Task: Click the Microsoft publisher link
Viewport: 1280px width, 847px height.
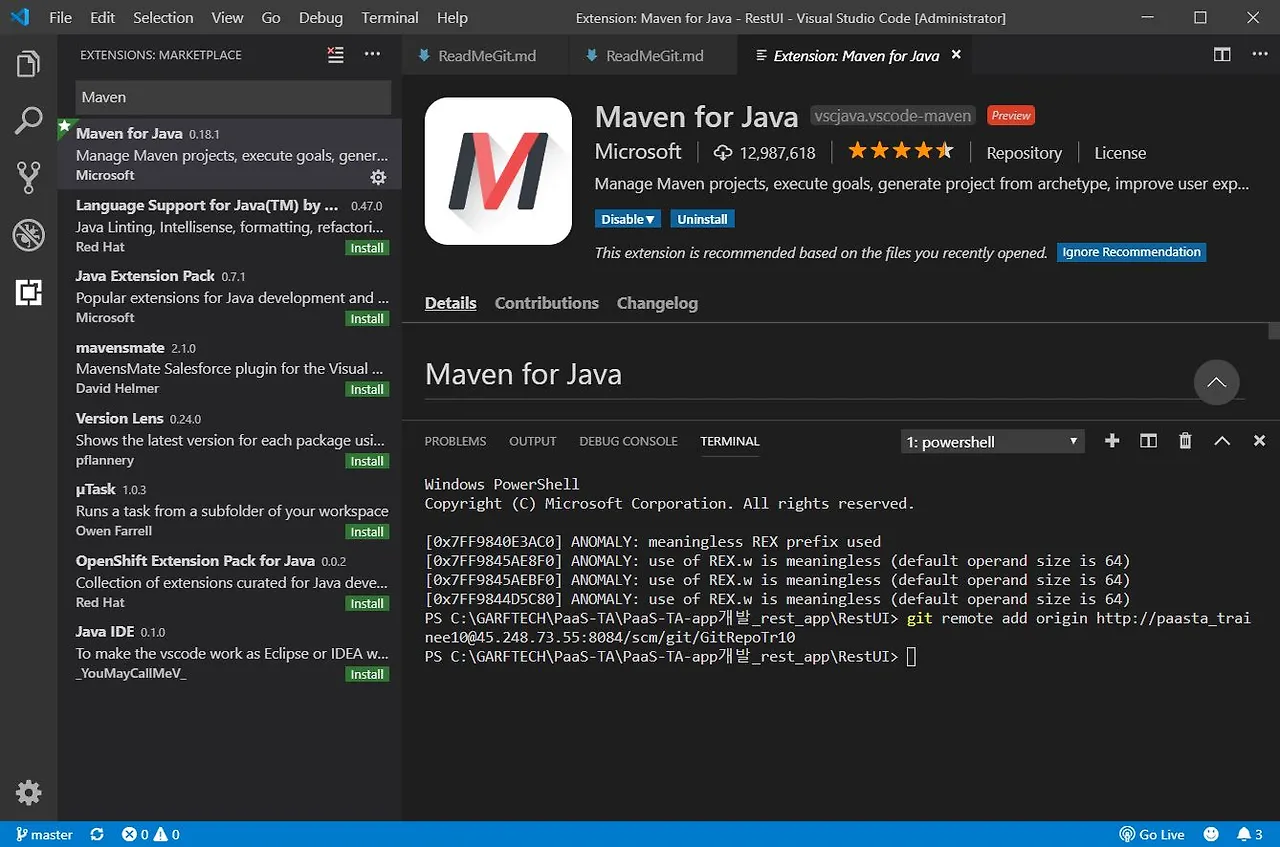Action: point(638,152)
